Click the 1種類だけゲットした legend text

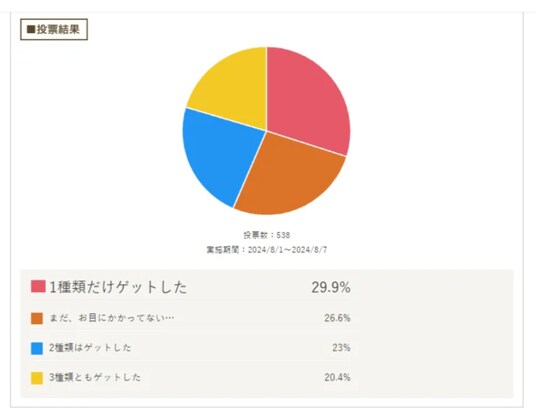118,287
